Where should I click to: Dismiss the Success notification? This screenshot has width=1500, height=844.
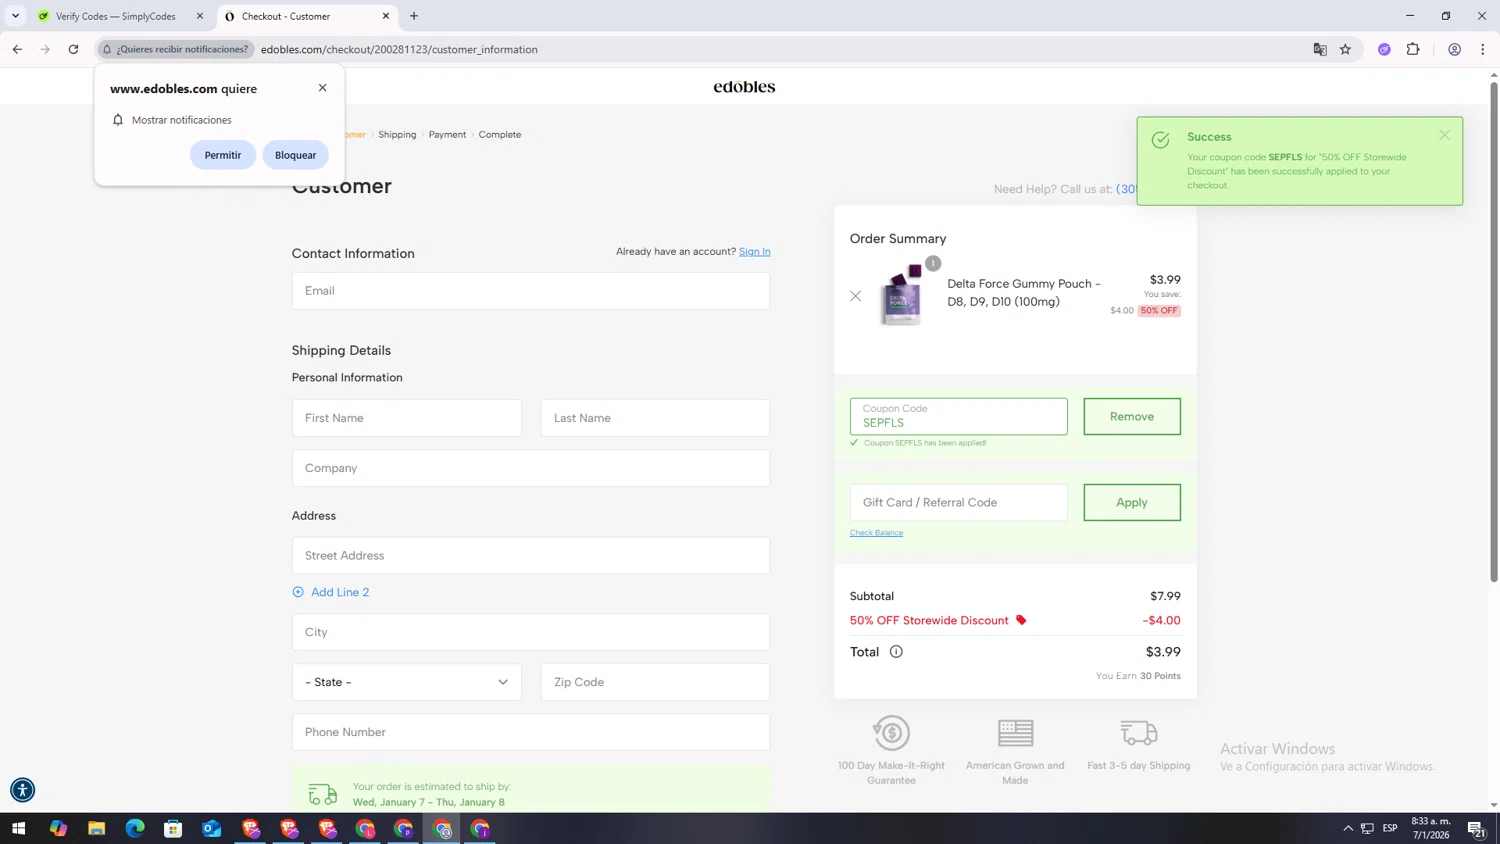pos(1444,135)
